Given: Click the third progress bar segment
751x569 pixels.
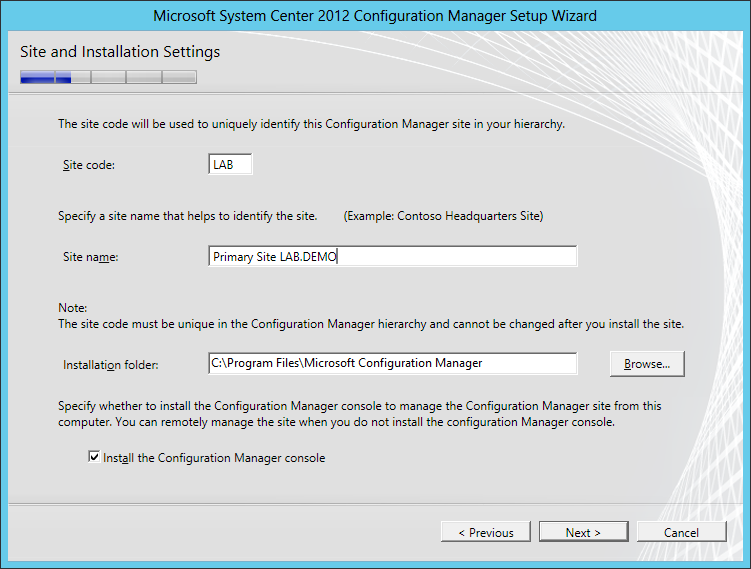Looking at the screenshot, I should tap(108, 77).
